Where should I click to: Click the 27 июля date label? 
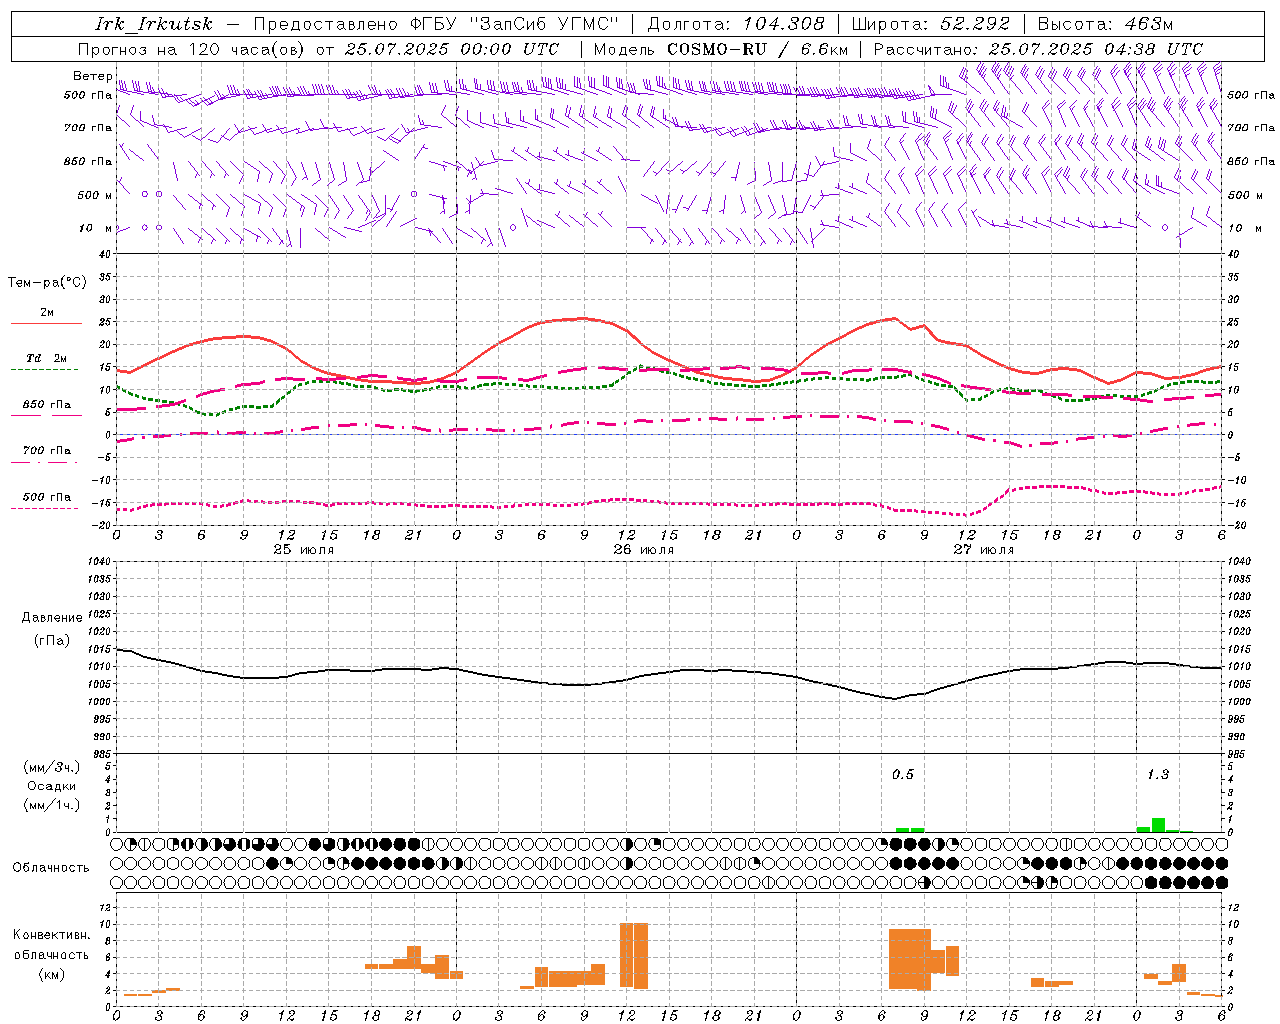(984, 550)
